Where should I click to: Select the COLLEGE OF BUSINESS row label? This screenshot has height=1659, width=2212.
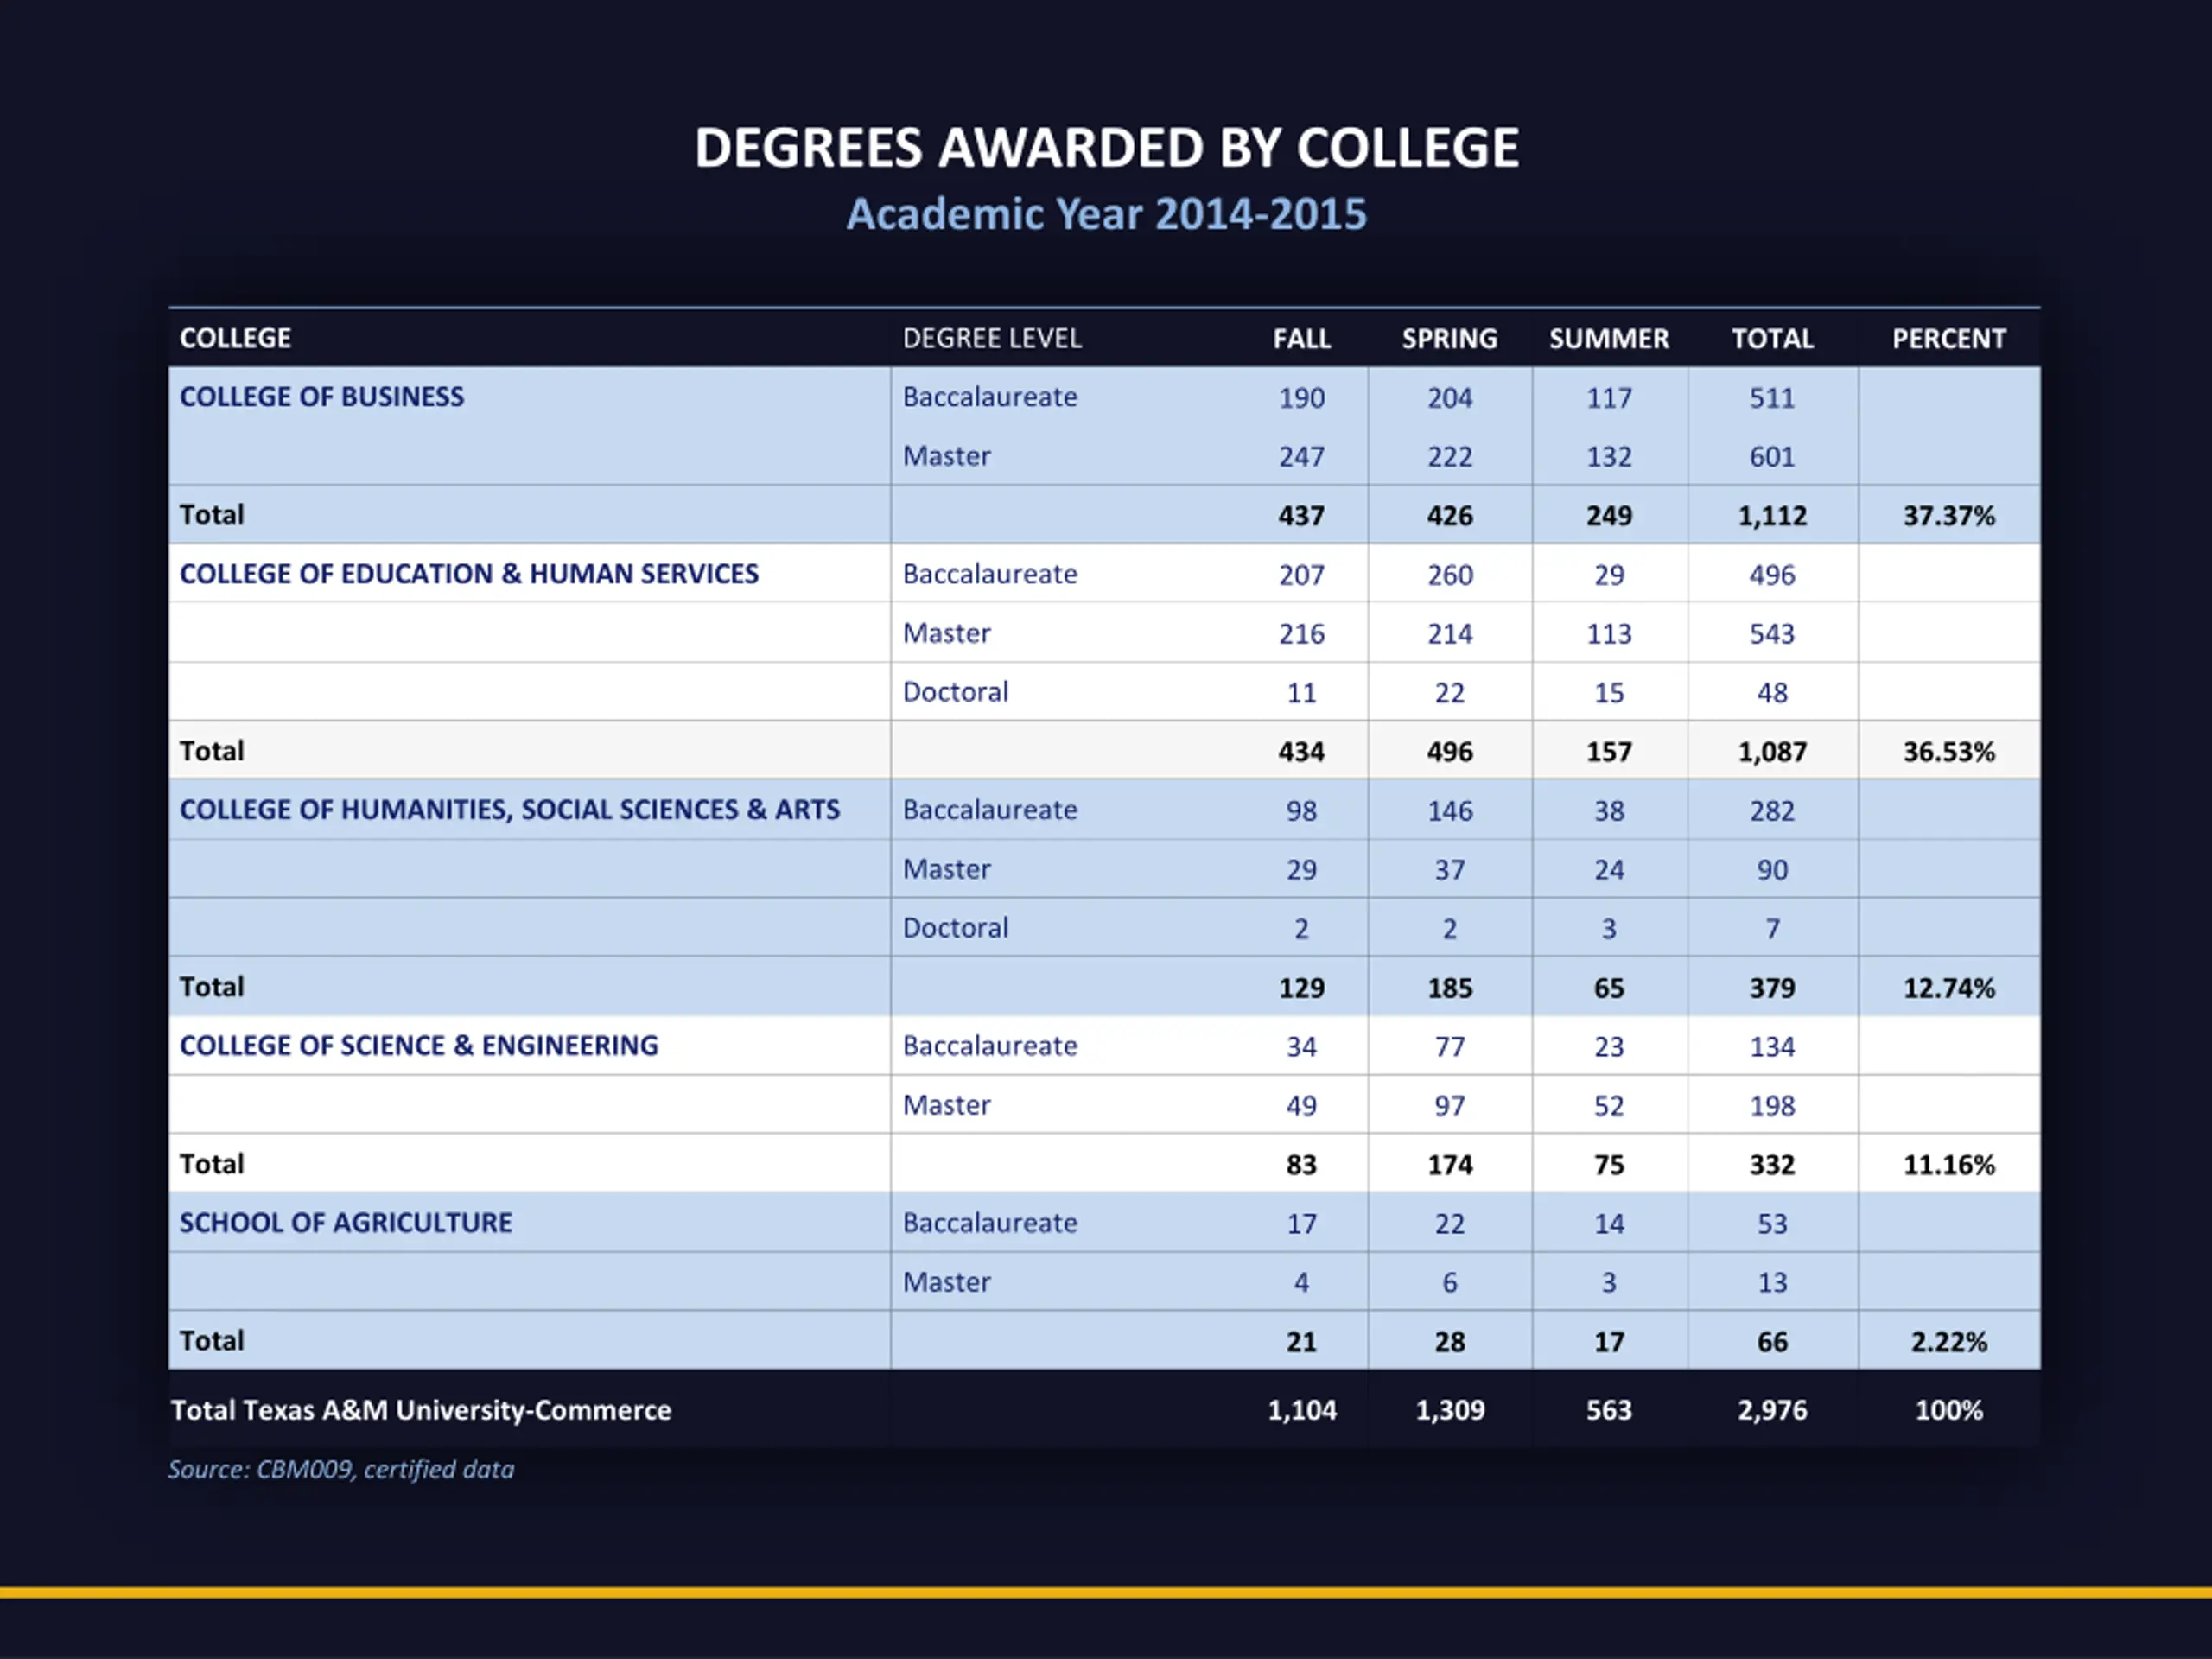point(321,397)
